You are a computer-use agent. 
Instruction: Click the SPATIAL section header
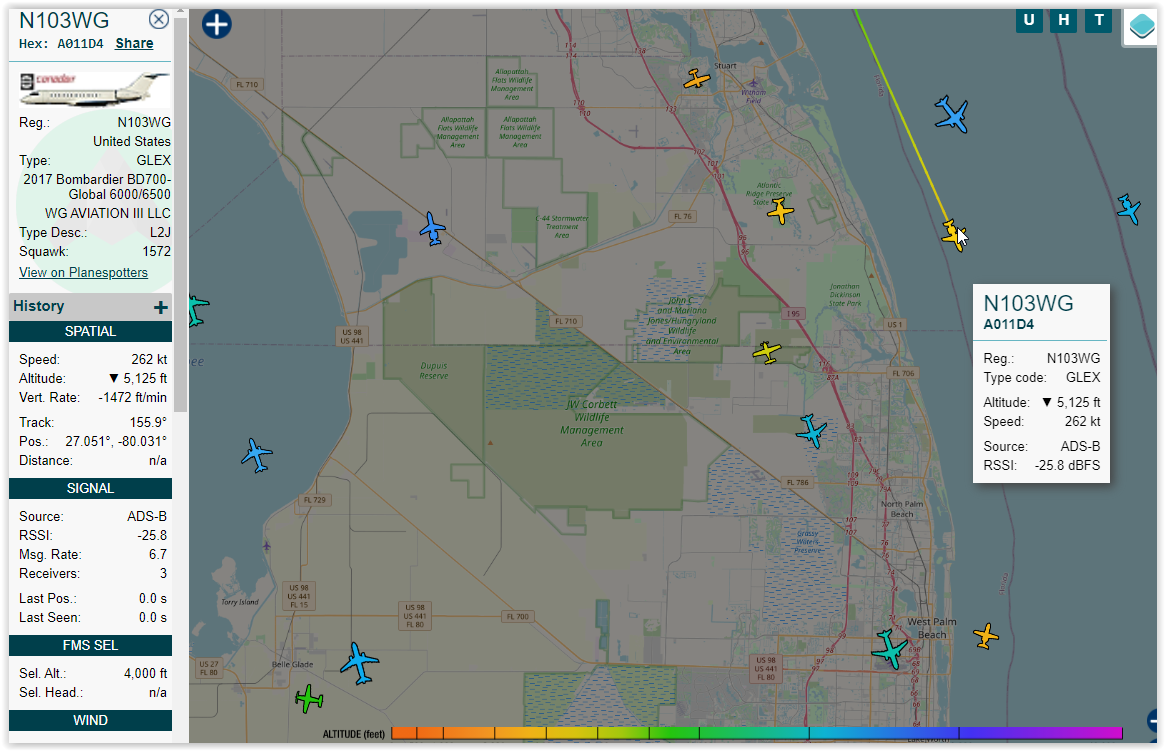(91, 331)
